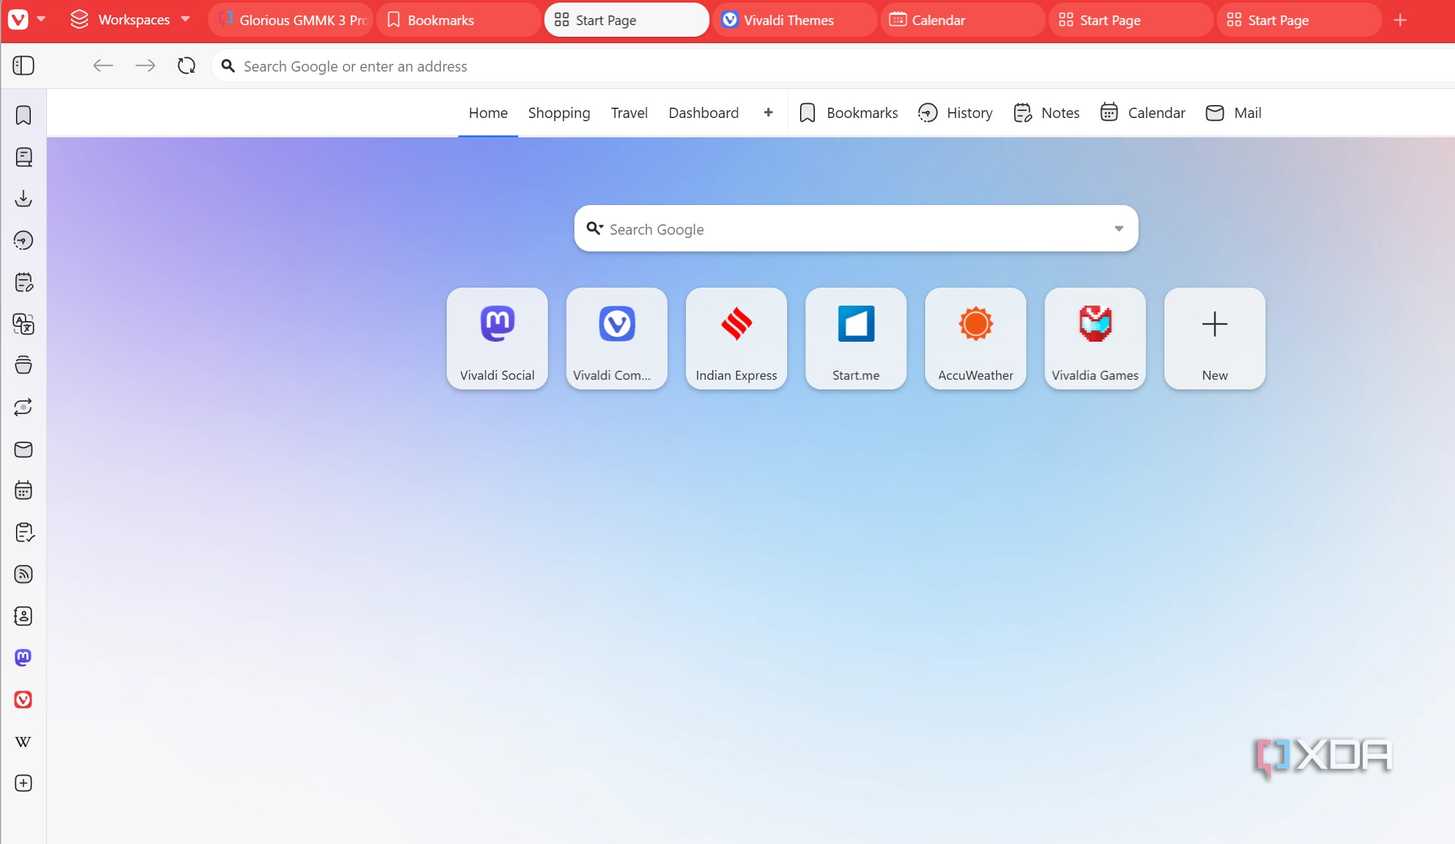Open the Wikipedia web panel
The height and width of the screenshot is (844, 1455).
[23, 741]
